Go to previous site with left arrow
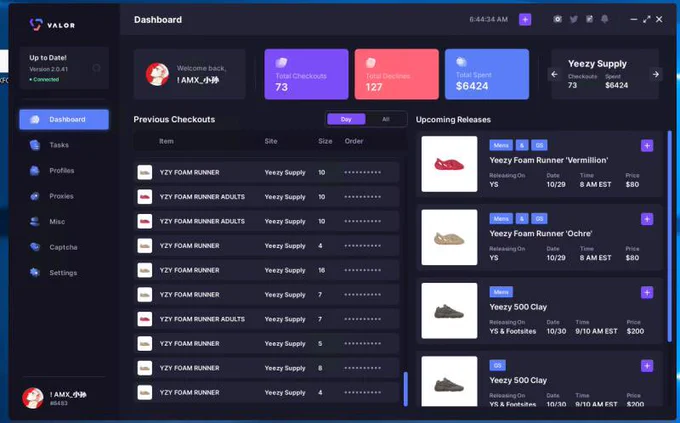This screenshot has width=680, height=423. click(554, 74)
